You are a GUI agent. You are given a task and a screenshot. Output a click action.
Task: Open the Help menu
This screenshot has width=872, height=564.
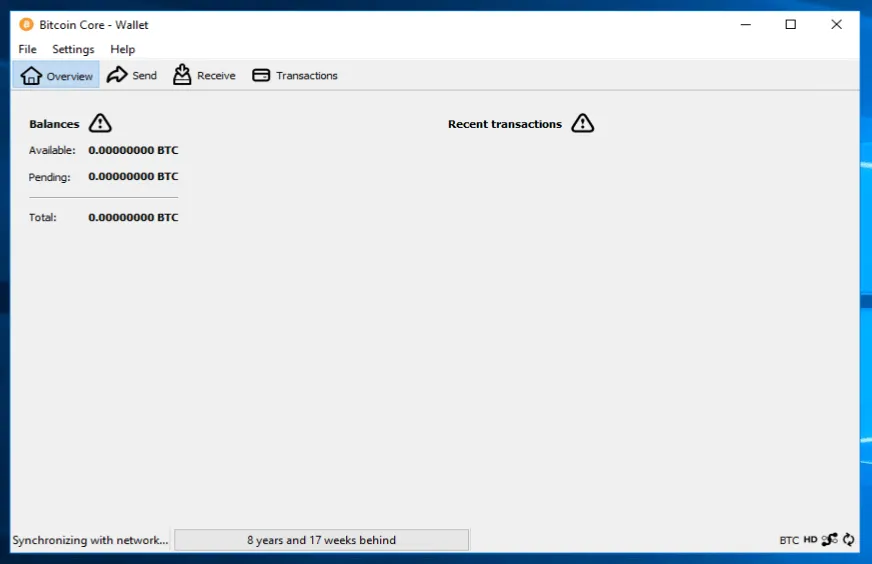click(122, 49)
